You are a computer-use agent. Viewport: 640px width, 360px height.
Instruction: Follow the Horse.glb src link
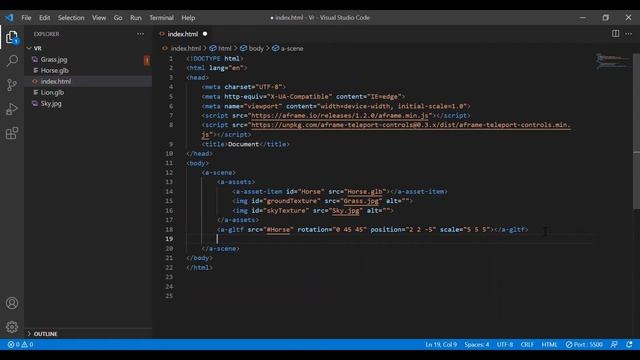(365, 191)
